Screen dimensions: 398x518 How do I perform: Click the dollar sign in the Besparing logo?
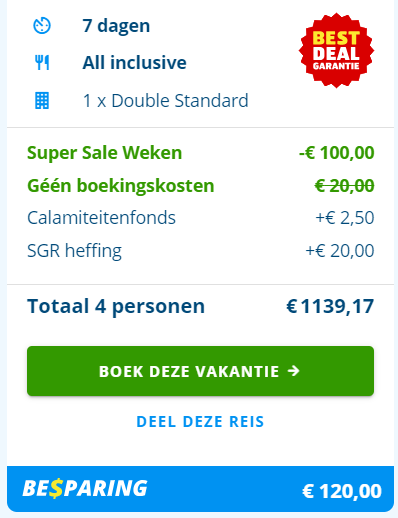56,488
